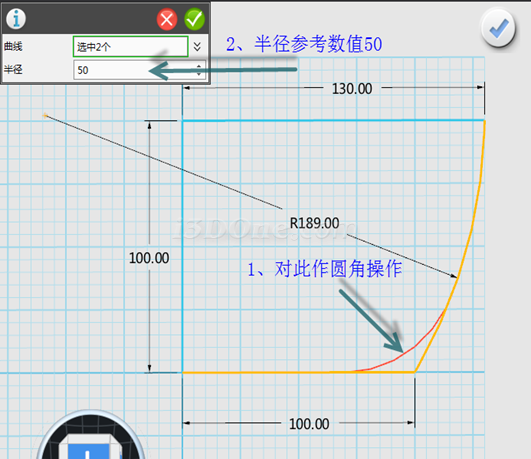Select the 130.00 horizontal dimension label
This screenshot has height=459, width=531.
[x=352, y=89]
